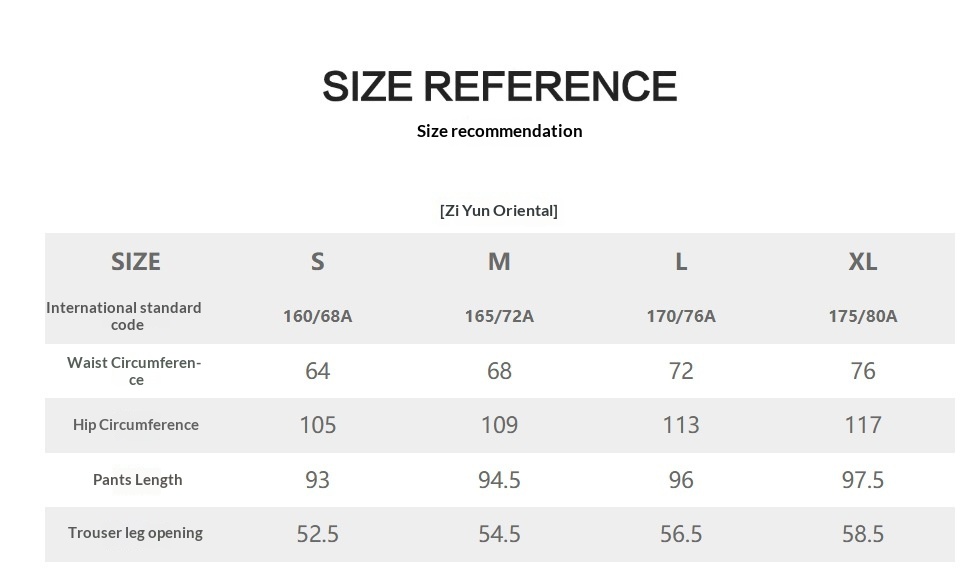Screen dimensions: 977x584
Task: Click the Hip Circumference row label
Action: coord(136,424)
